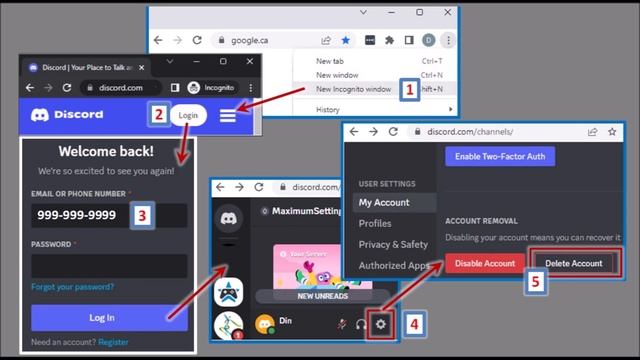Image resolution: width=640 pixels, height=360 pixels.
Task: Click the blue Log In button
Action: [x=109, y=318]
